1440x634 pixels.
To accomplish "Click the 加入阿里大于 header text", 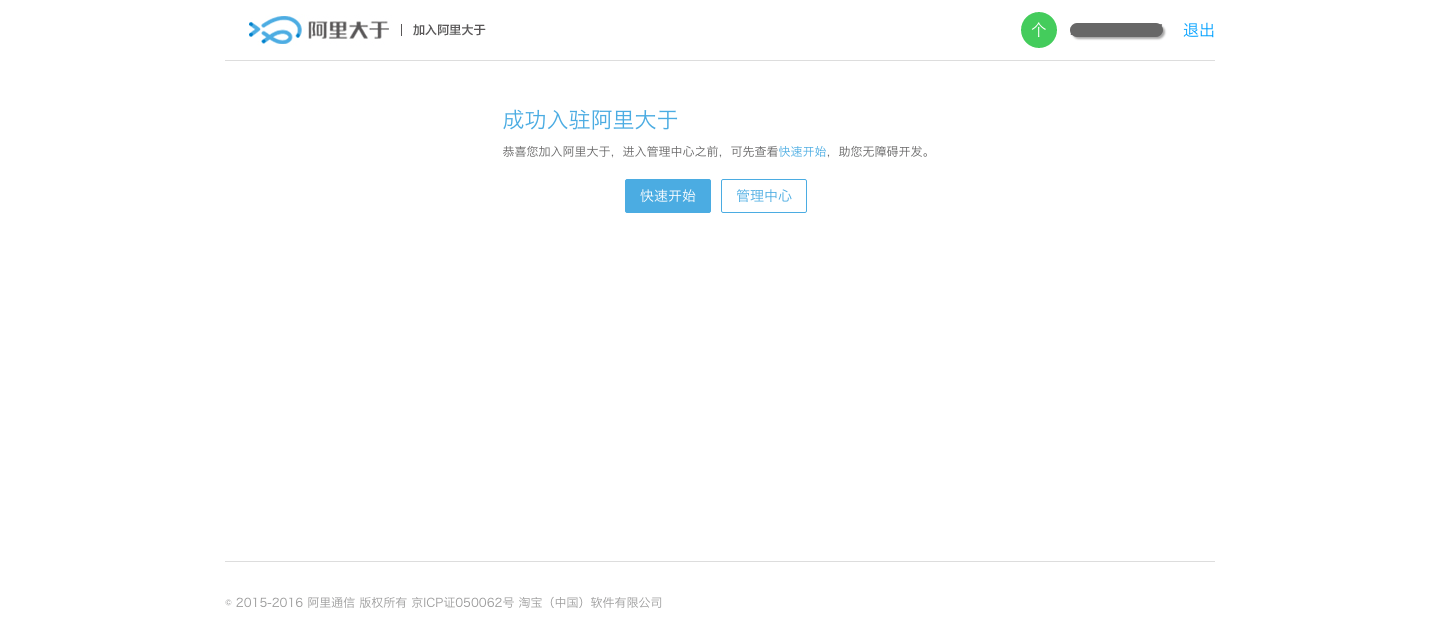I will click(449, 30).
